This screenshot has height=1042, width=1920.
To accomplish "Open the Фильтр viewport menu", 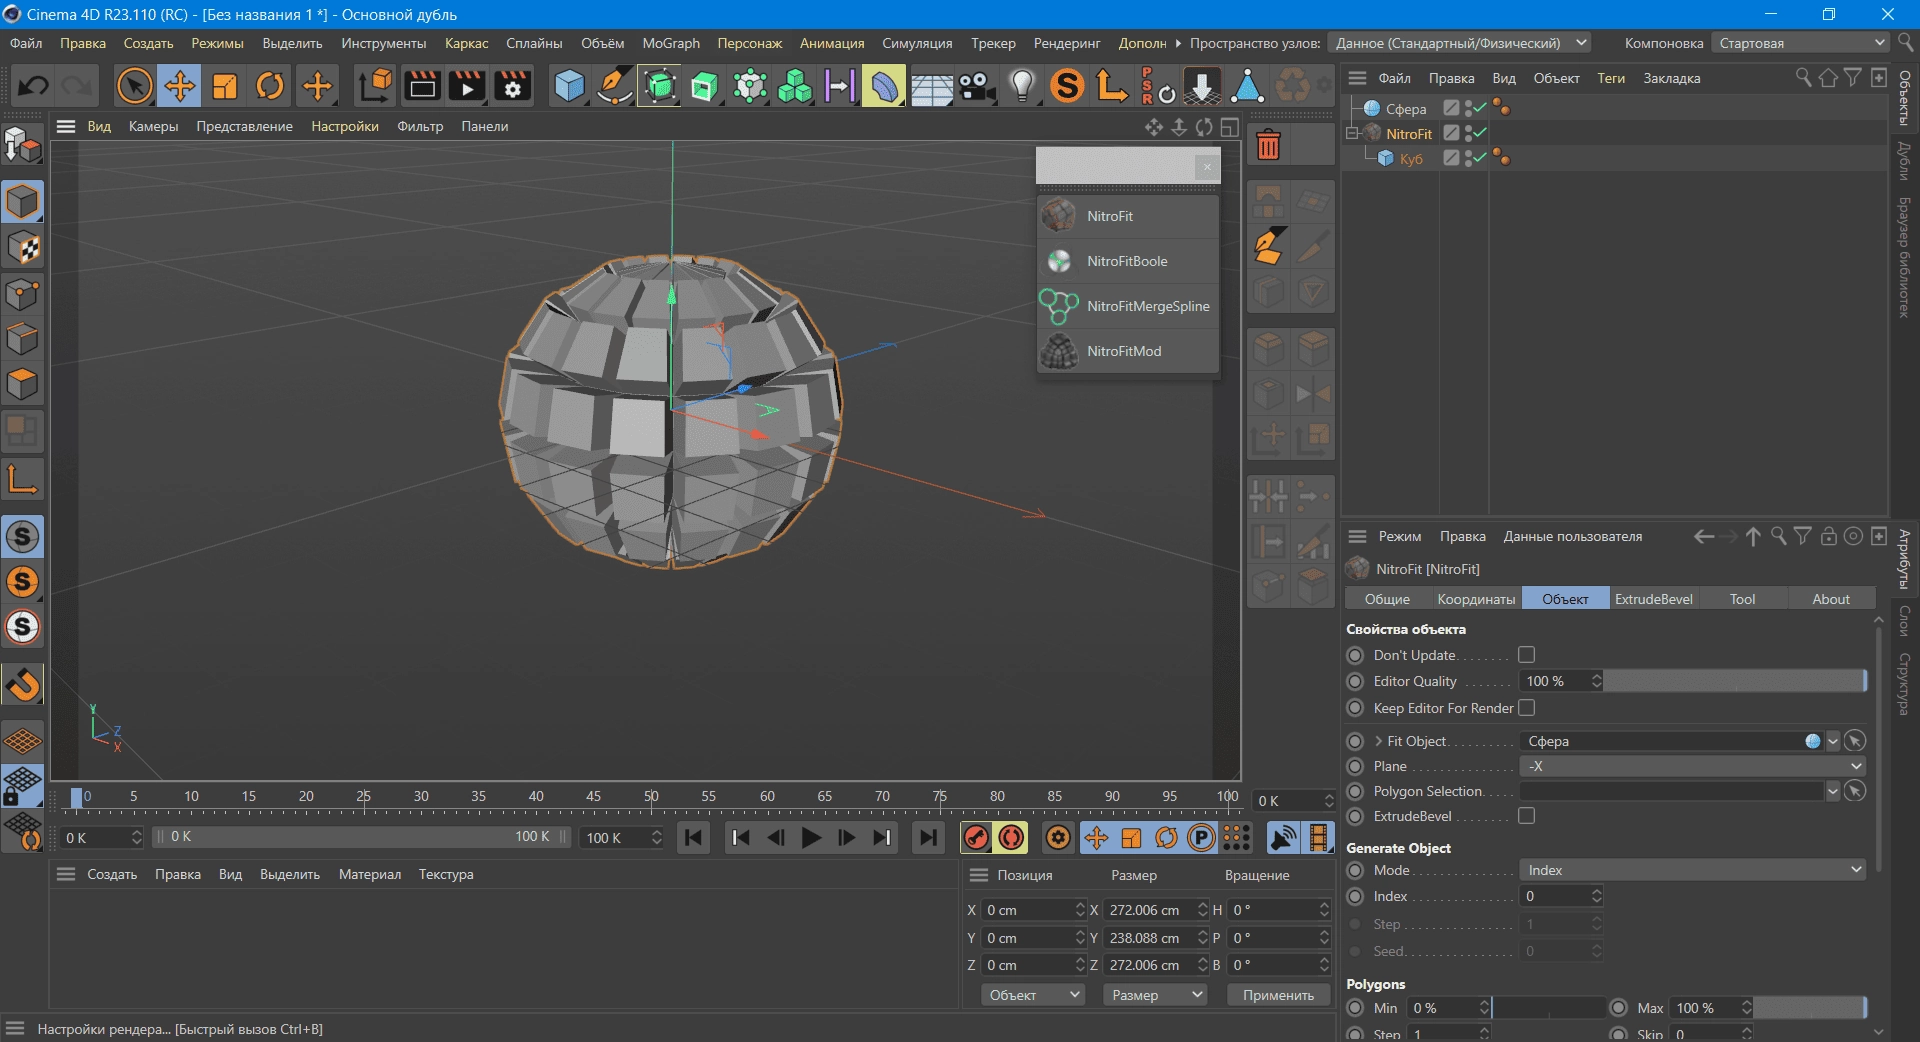I will (x=420, y=126).
